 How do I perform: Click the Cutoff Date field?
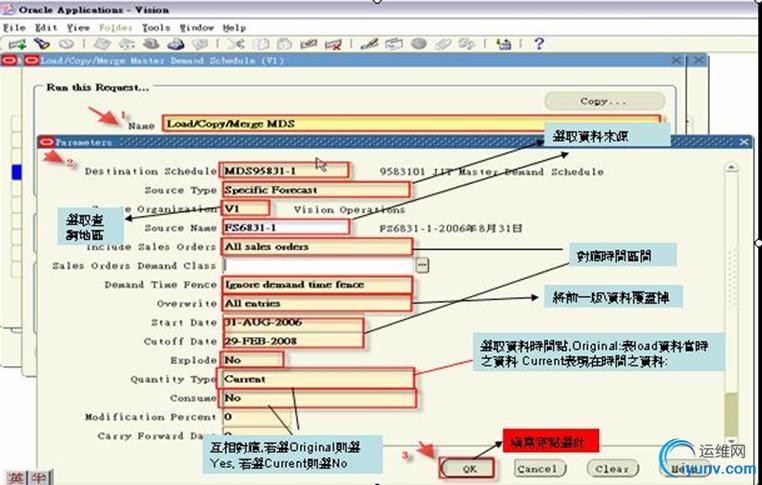(293, 341)
